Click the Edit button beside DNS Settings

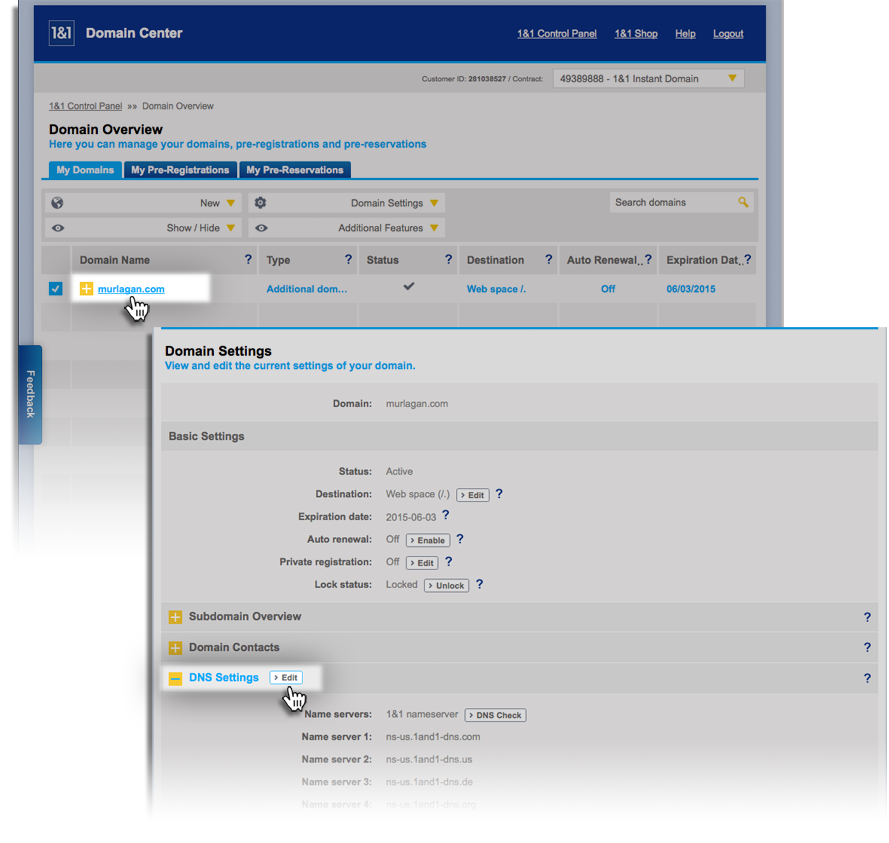286,677
